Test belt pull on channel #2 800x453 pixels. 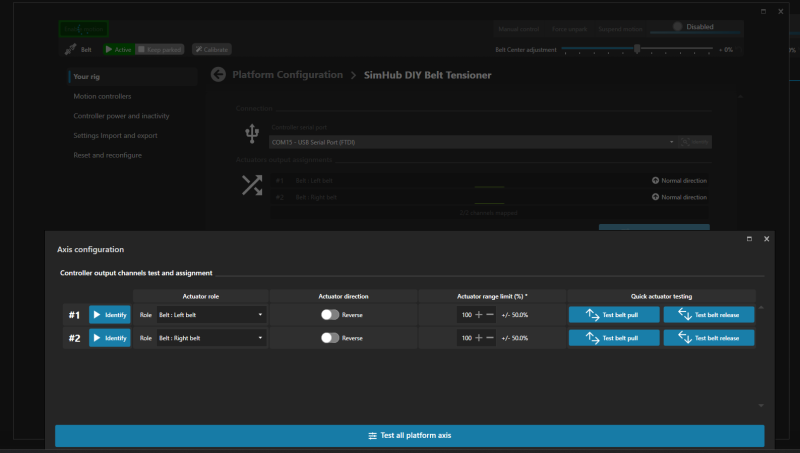click(614, 338)
